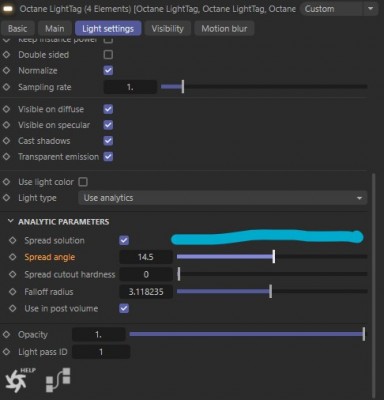The height and width of the screenshot is (400, 384).
Task: Click the Spread angle 14.5 field
Action: pos(146,257)
